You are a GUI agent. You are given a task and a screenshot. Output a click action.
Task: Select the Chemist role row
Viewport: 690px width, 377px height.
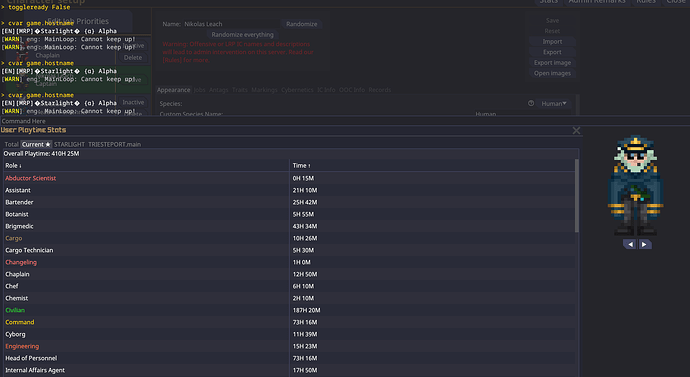(290, 298)
